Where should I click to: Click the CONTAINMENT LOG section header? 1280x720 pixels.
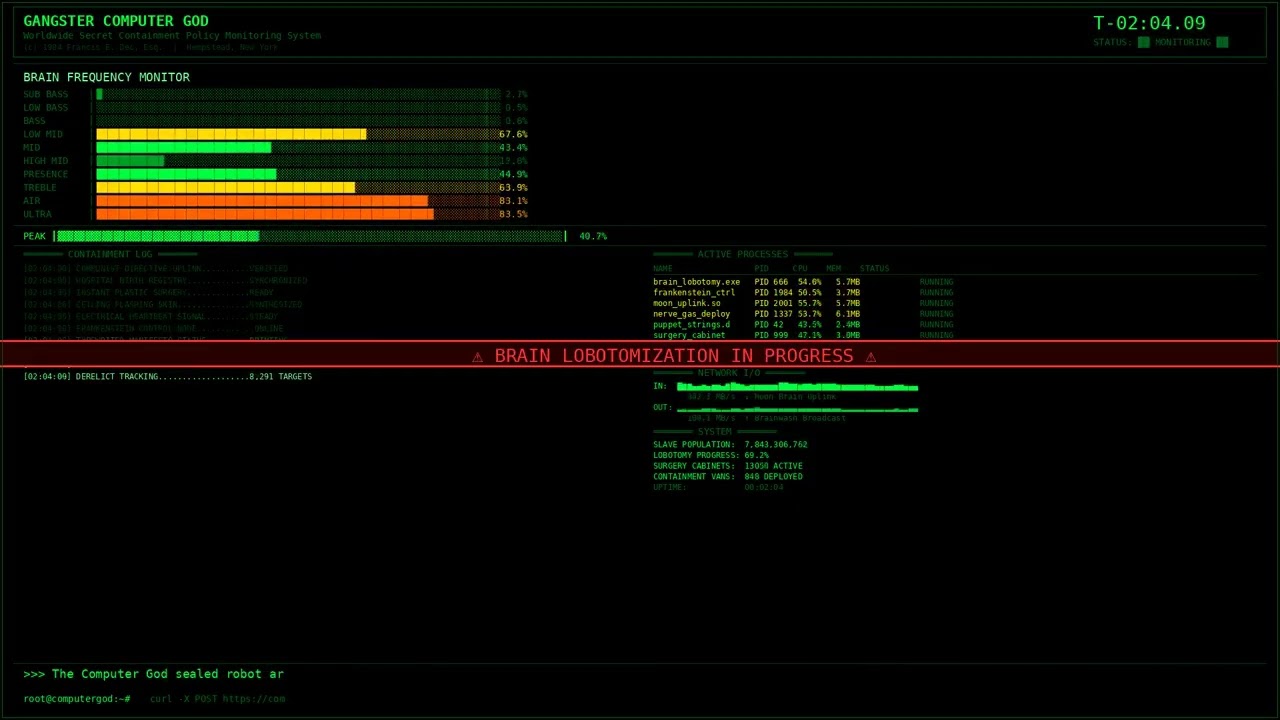[110, 254]
